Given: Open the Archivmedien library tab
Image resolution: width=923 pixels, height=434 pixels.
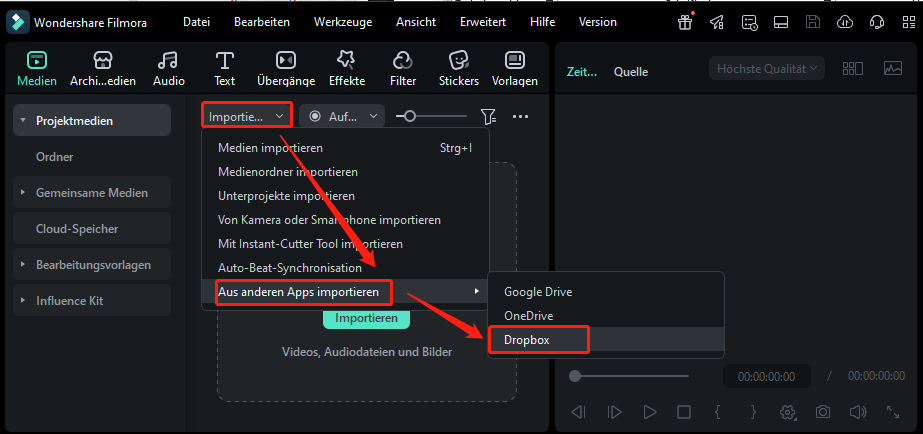Looking at the screenshot, I should (103, 68).
